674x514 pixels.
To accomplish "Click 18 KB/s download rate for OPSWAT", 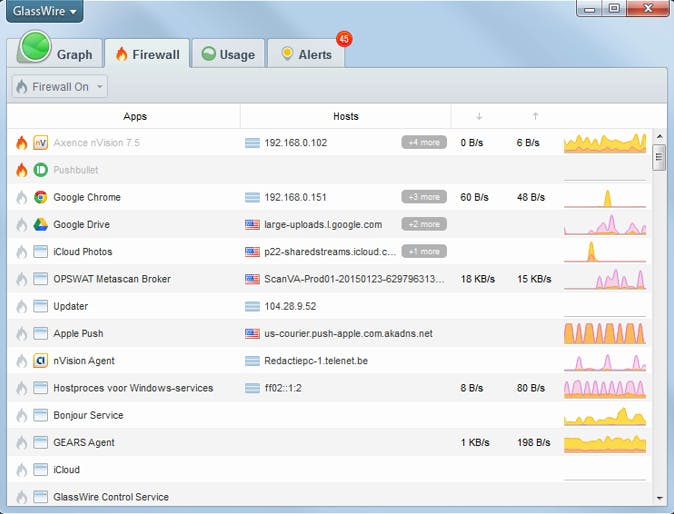I will tap(478, 279).
